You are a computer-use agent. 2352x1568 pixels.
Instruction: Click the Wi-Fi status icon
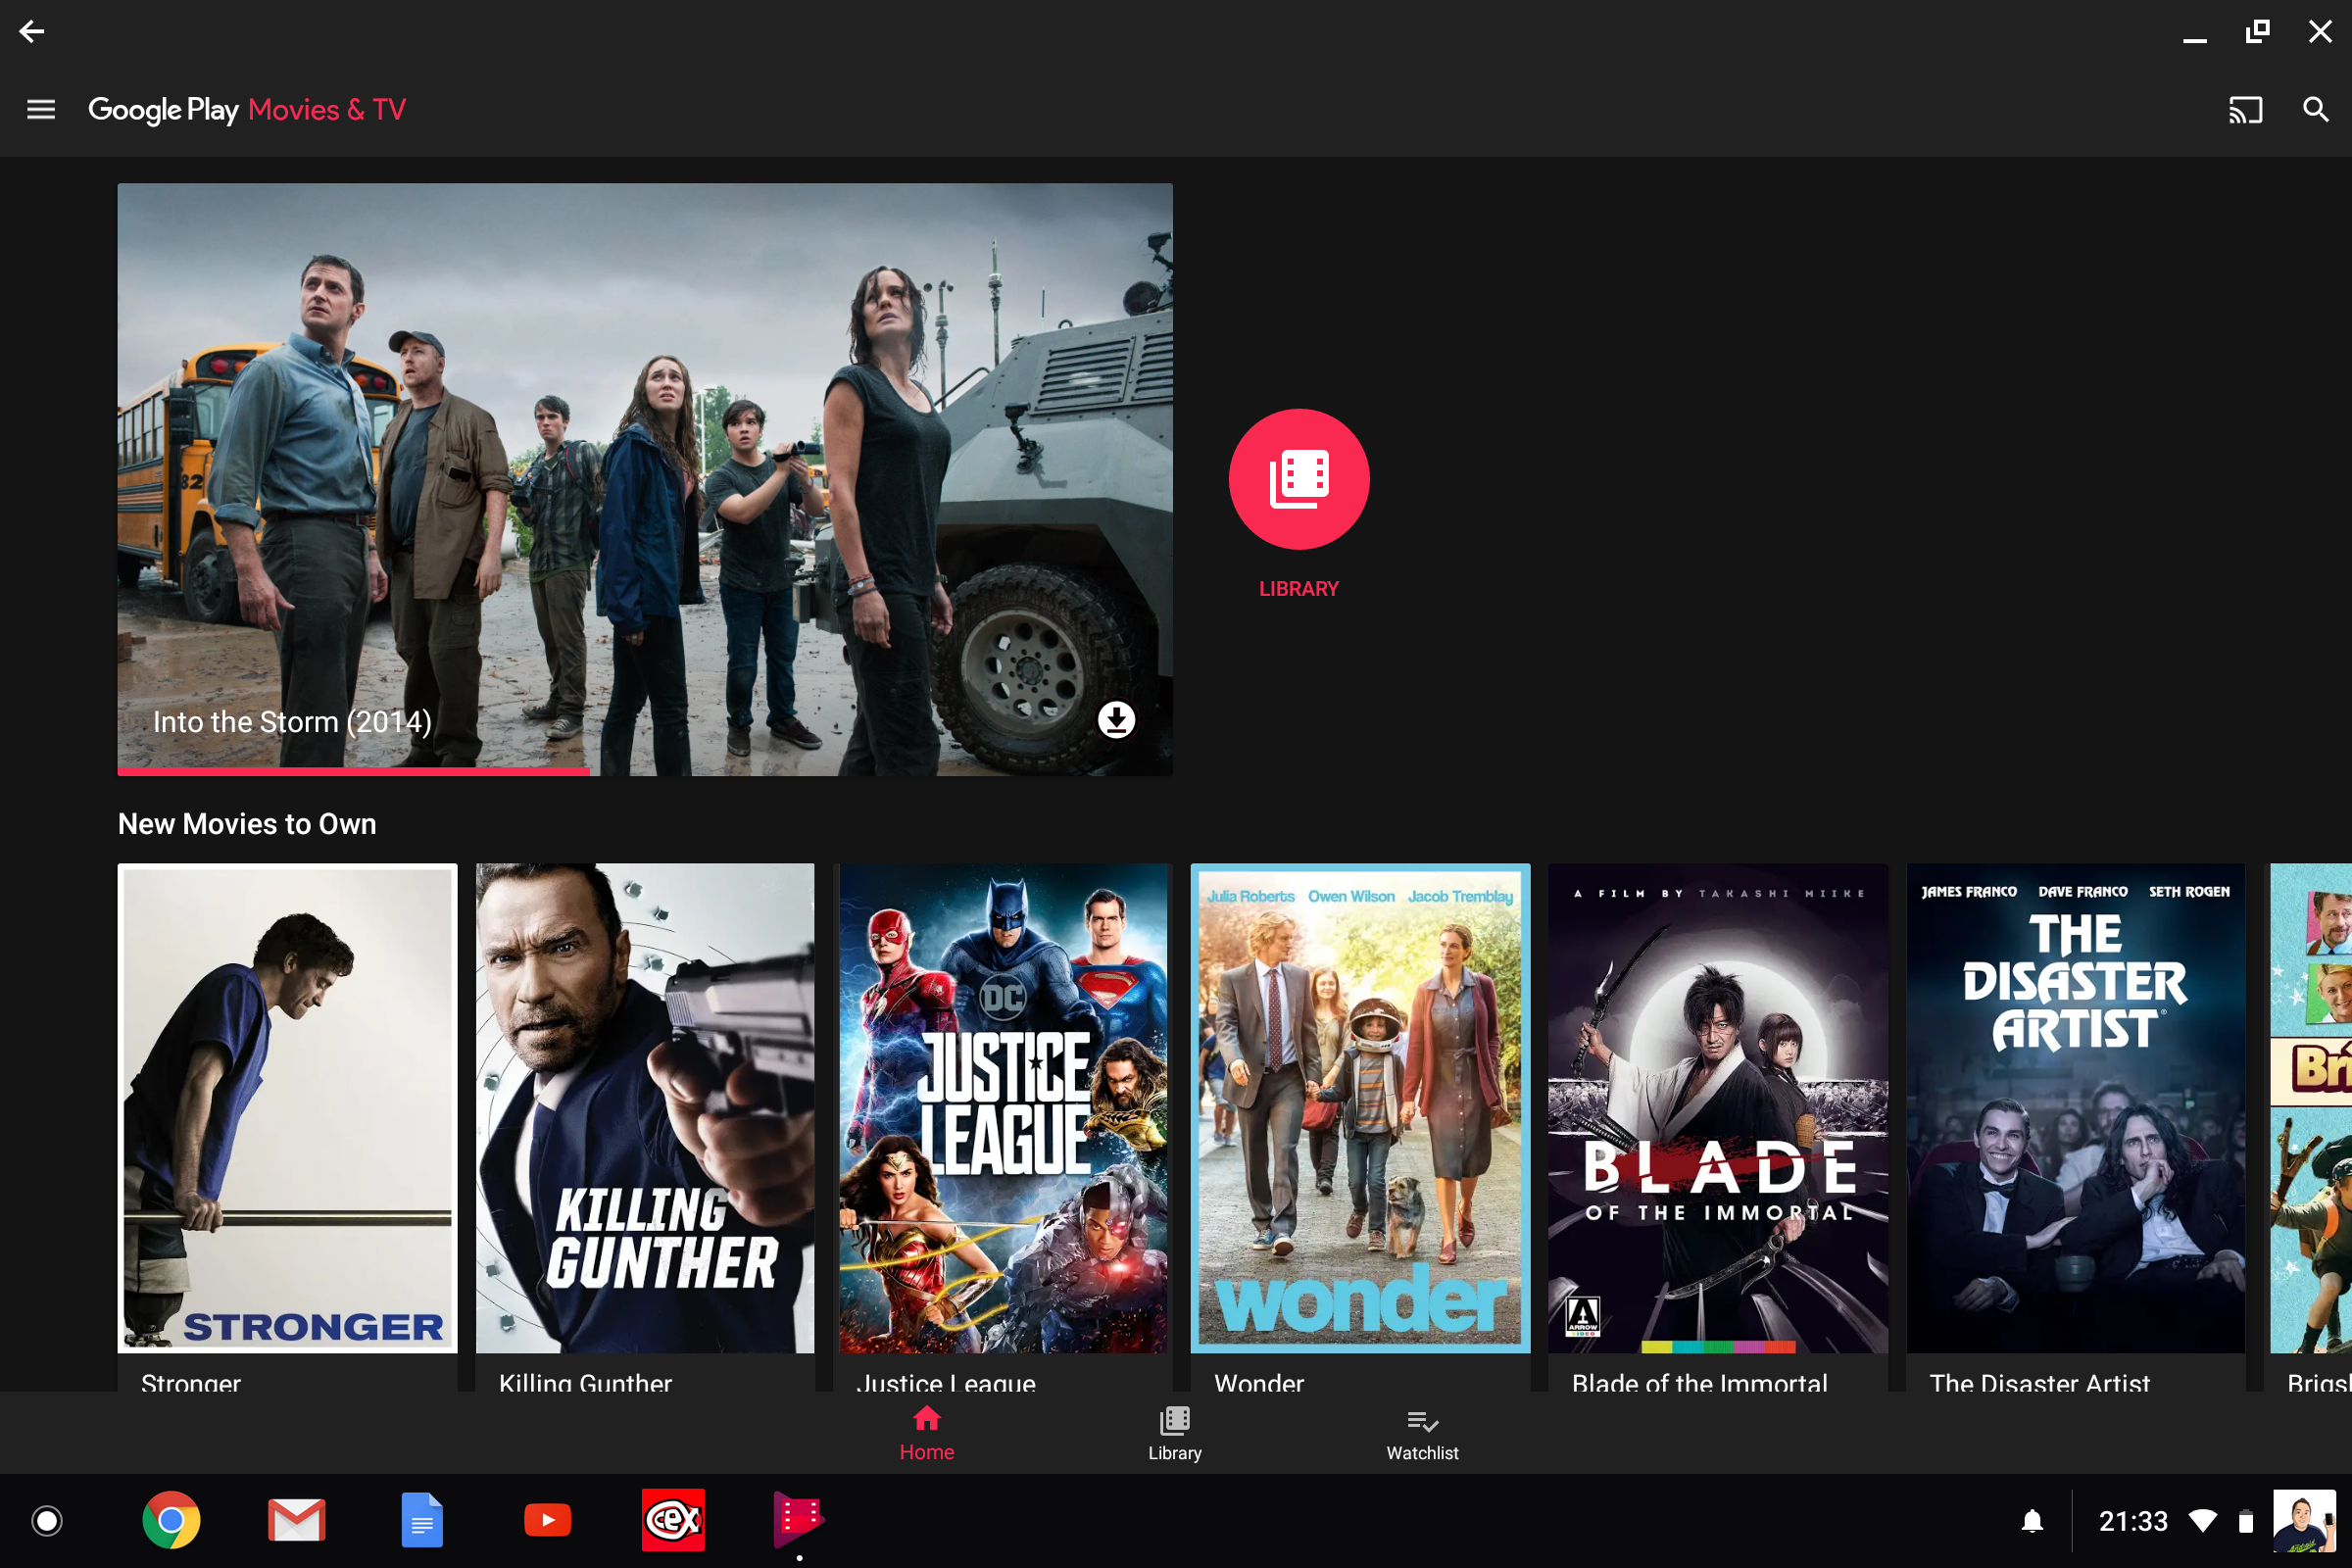[2203, 1522]
